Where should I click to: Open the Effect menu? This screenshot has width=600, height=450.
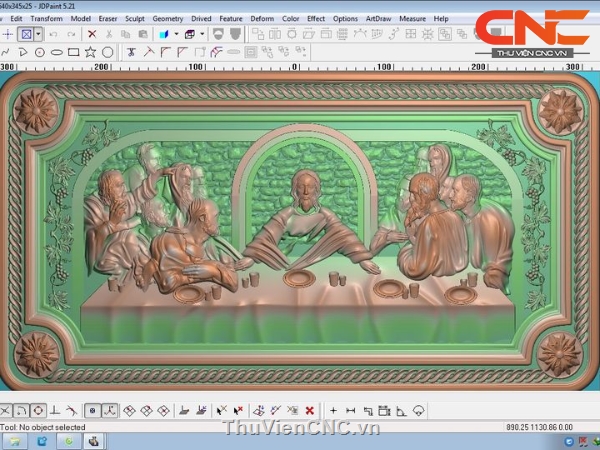[316, 18]
